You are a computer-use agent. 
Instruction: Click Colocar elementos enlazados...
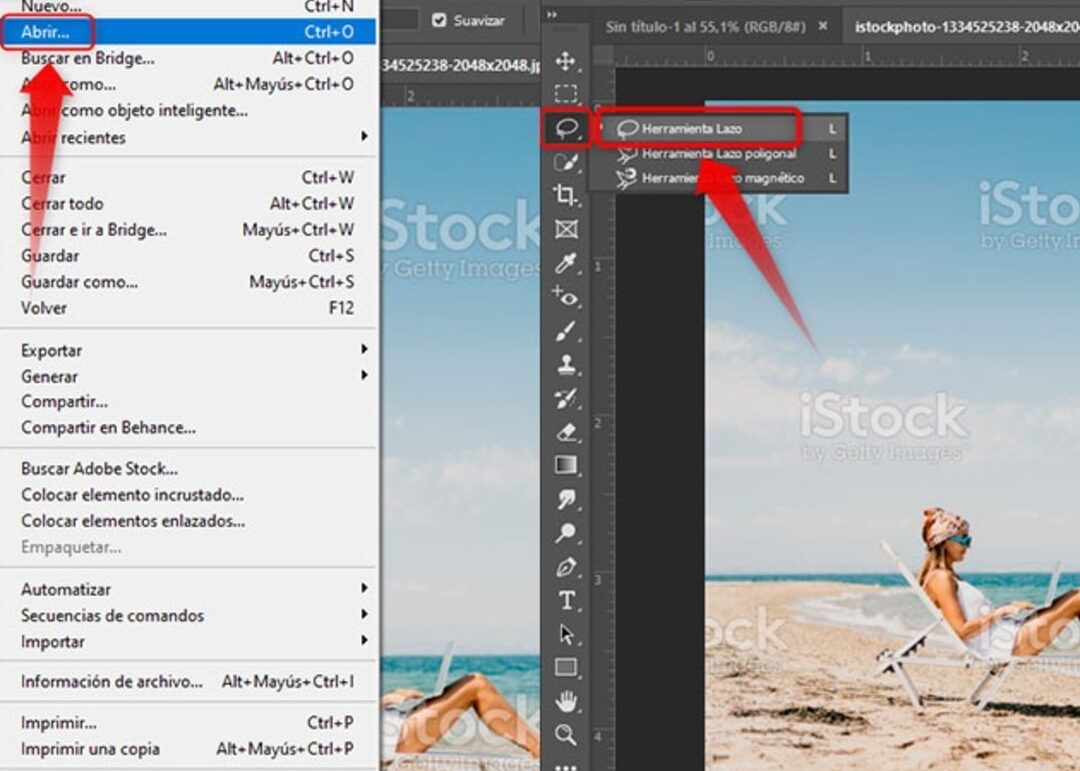(x=188, y=522)
